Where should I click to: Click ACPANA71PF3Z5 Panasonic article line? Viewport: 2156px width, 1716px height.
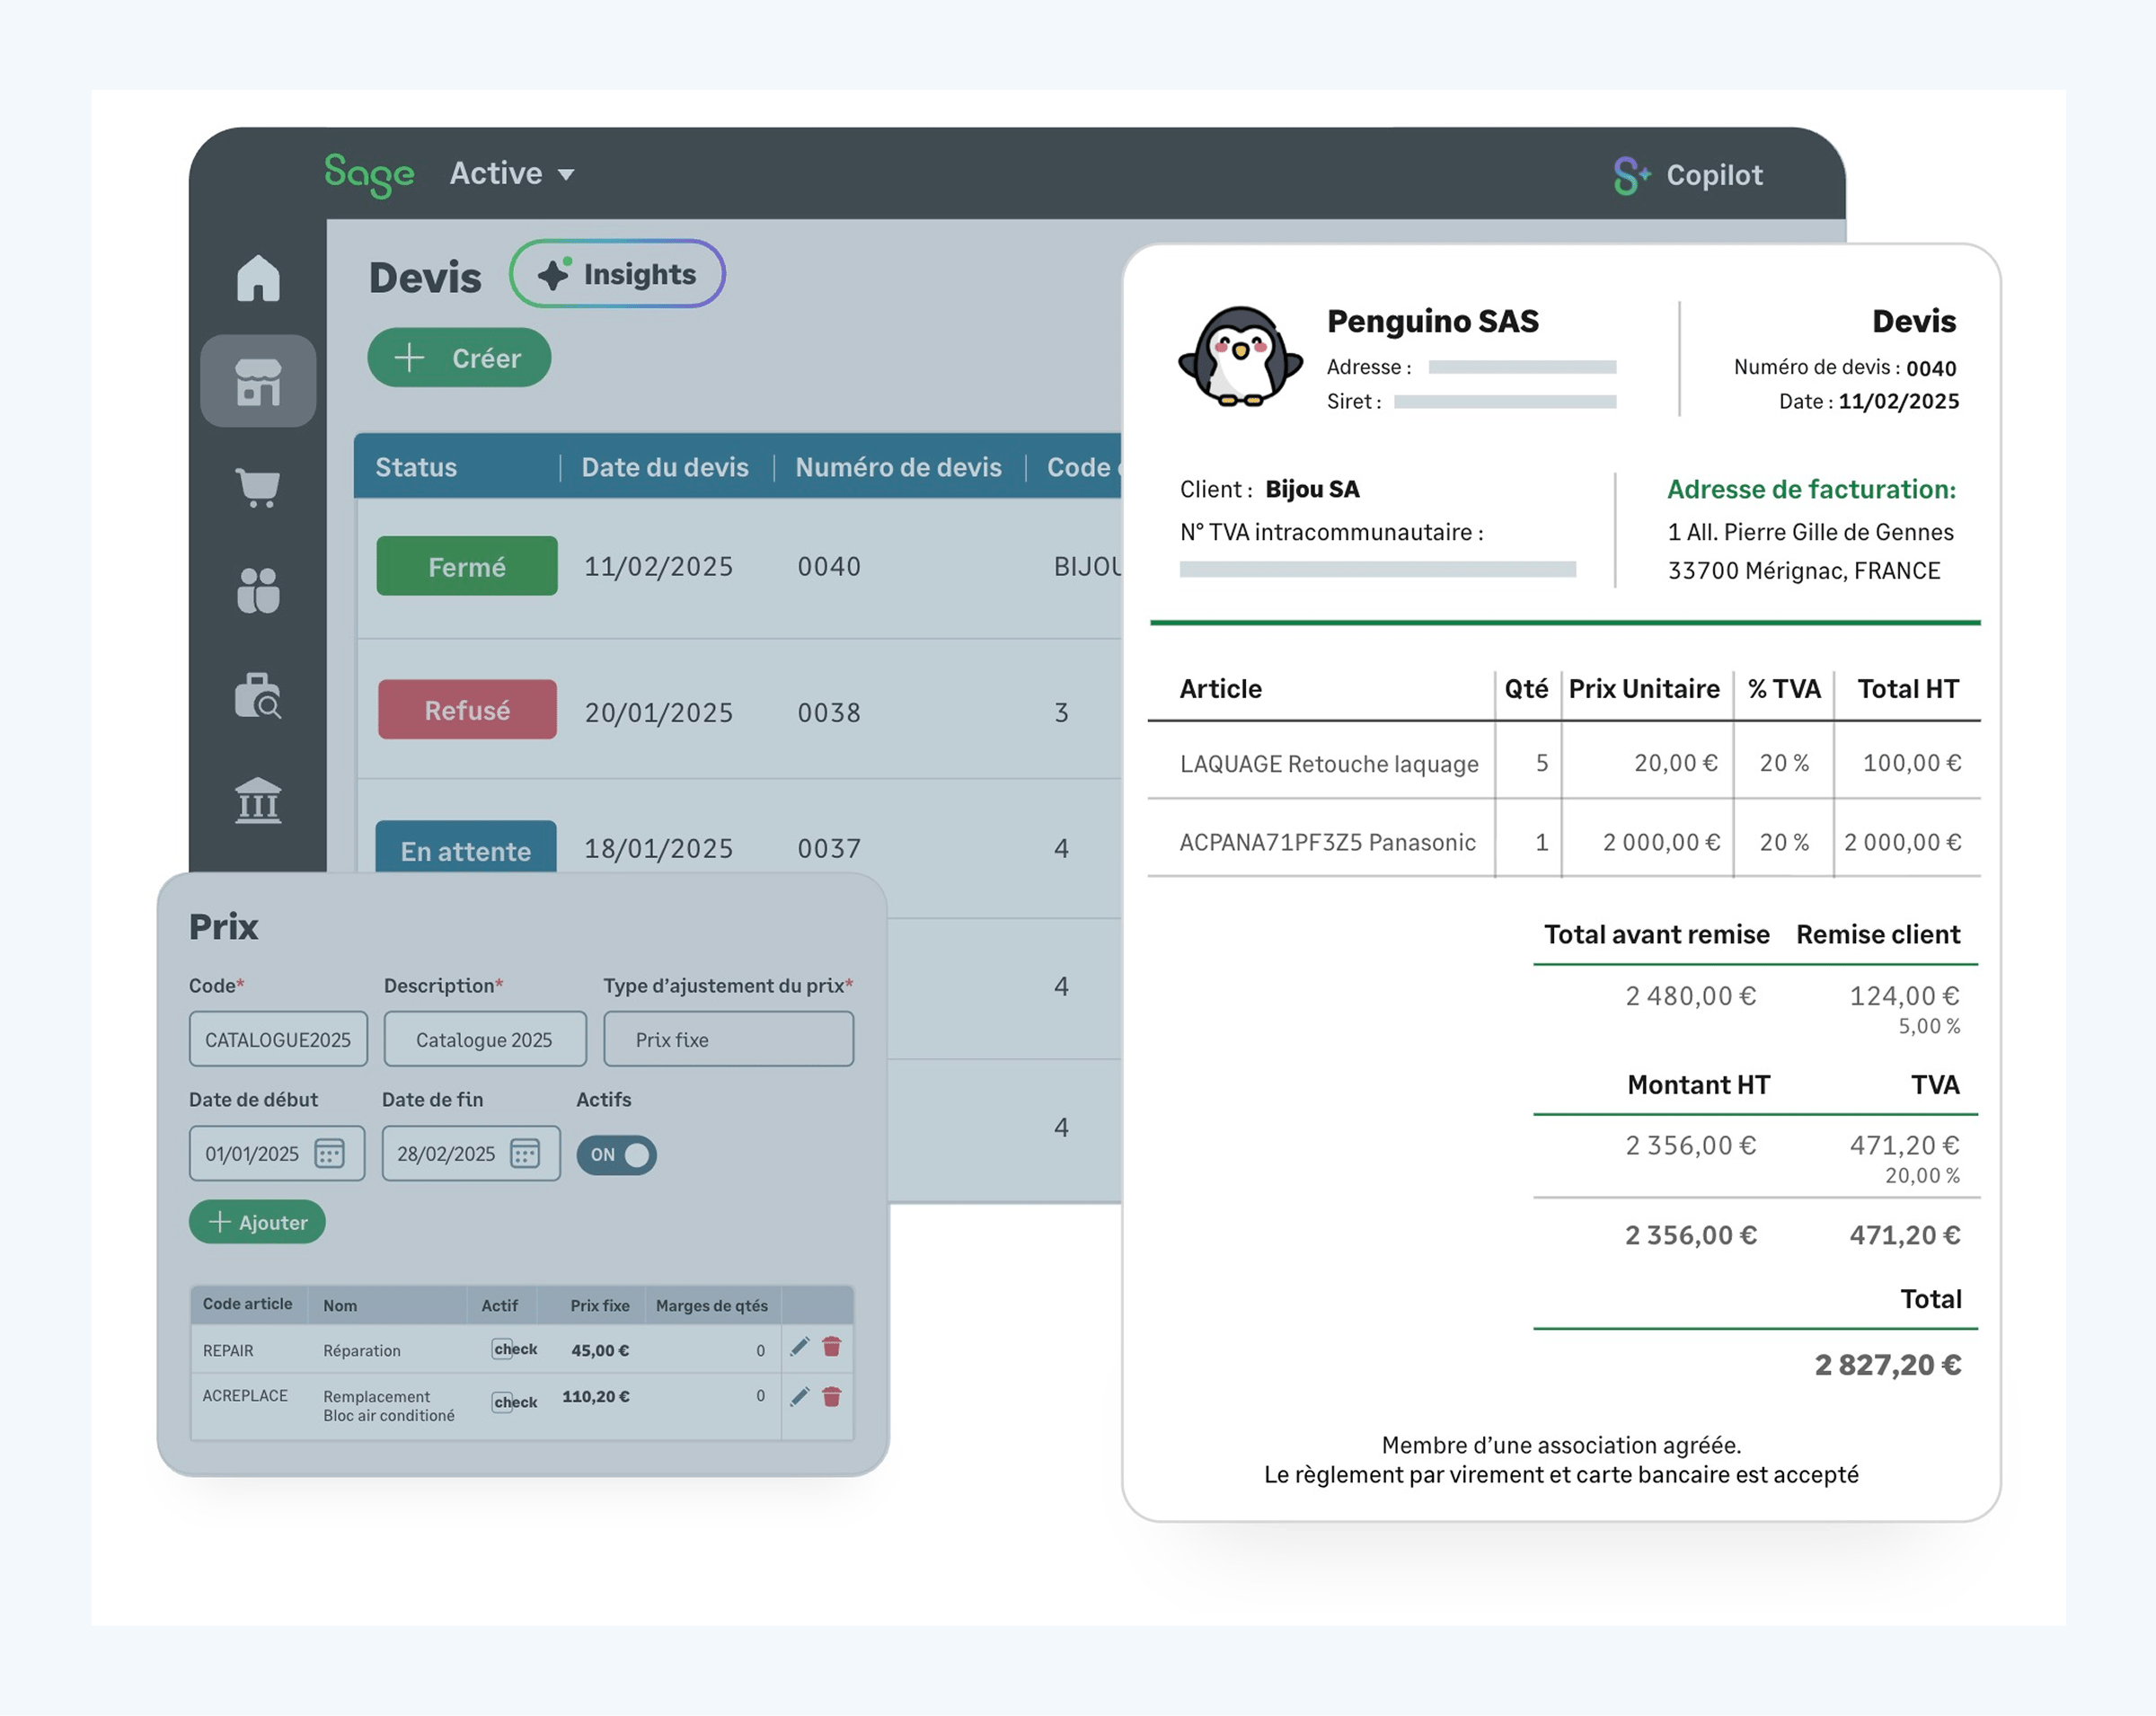pyautogui.click(x=1328, y=842)
